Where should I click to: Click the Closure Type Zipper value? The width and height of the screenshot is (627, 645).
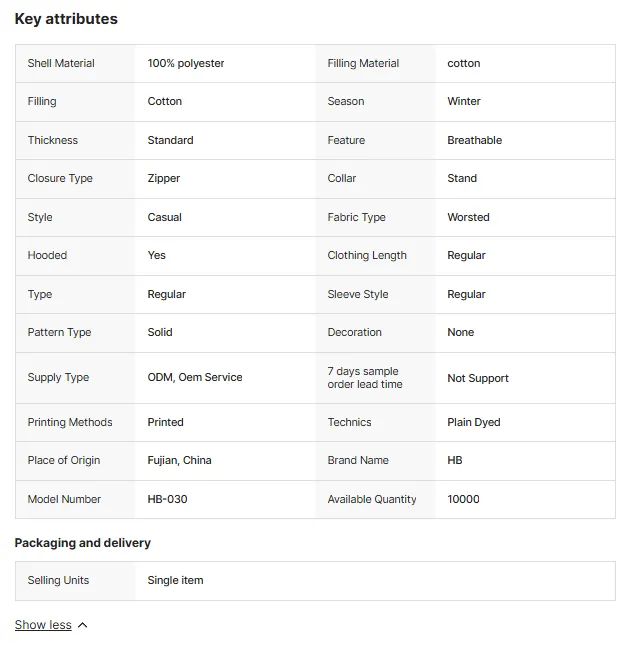click(x=164, y=179)
